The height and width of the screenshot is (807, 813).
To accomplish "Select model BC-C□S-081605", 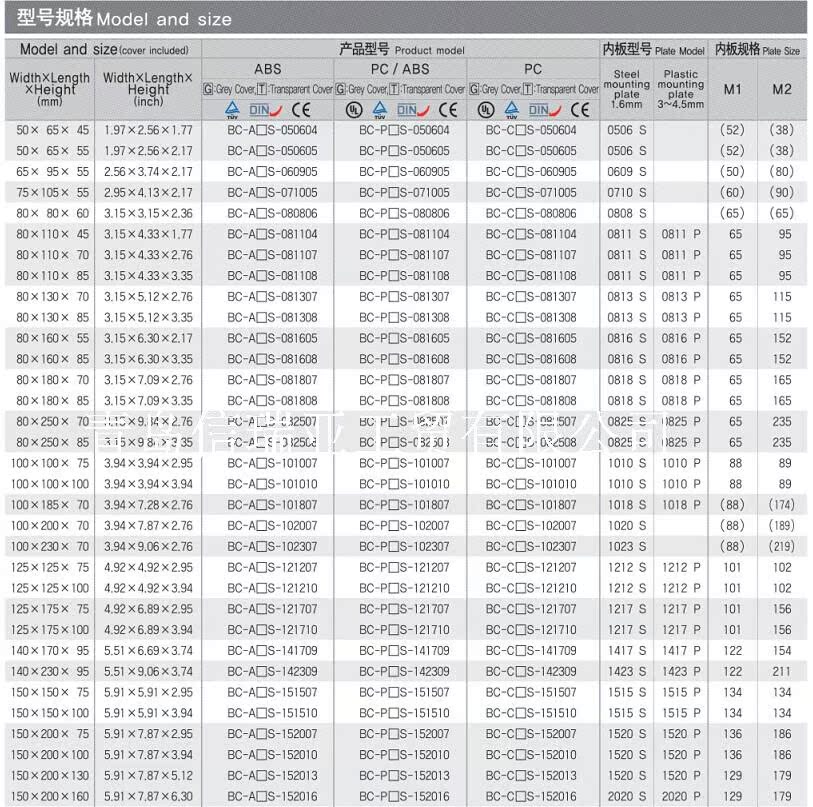I will pyautogui.click(x=531, y=338).
